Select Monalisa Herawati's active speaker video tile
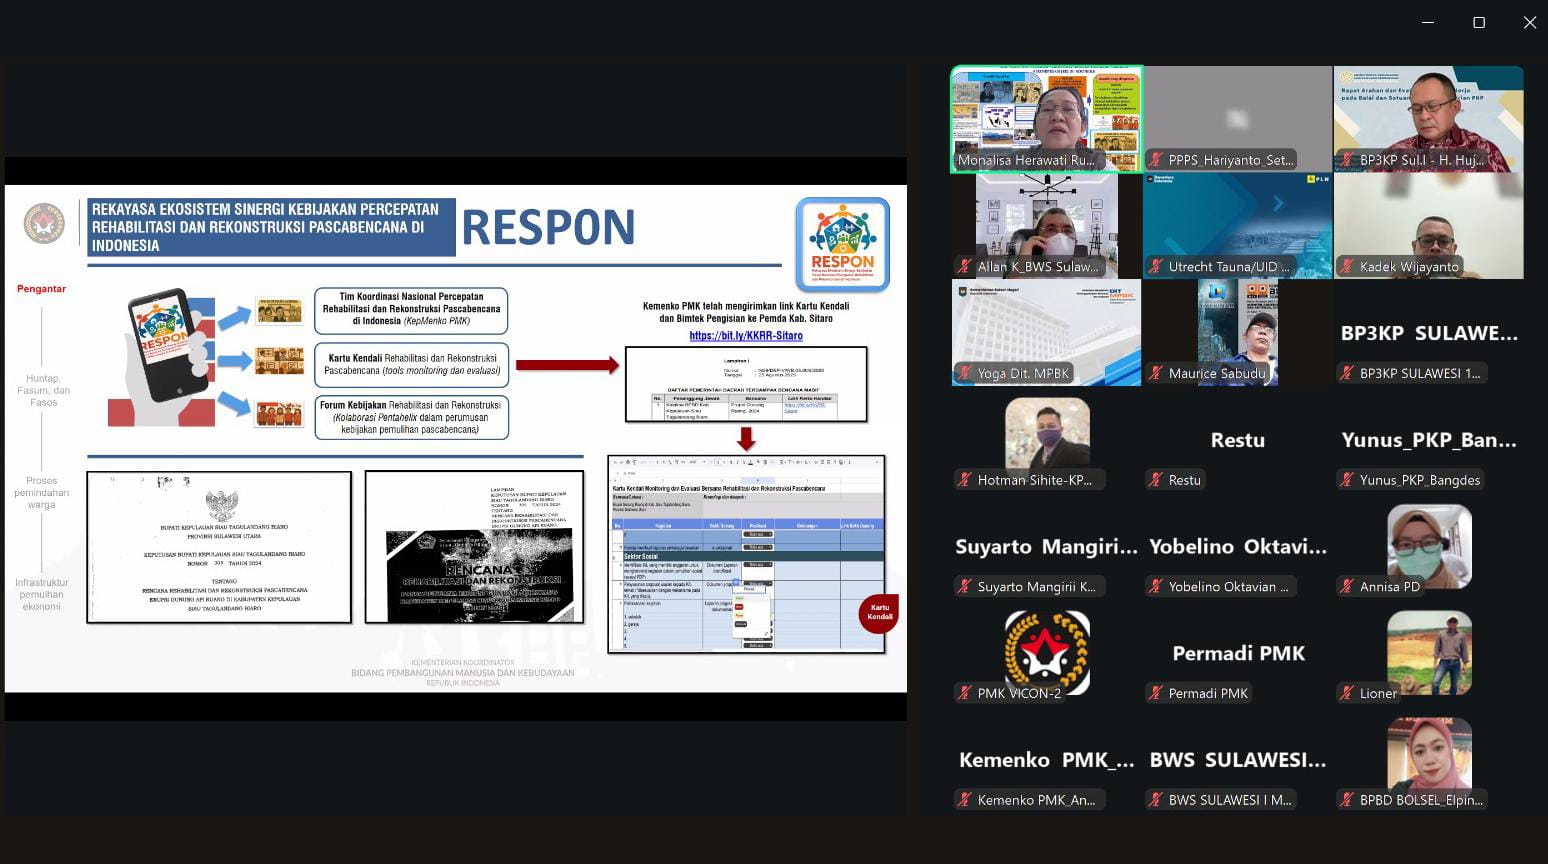This screenshot has width=1548, height=864. 1046,119
